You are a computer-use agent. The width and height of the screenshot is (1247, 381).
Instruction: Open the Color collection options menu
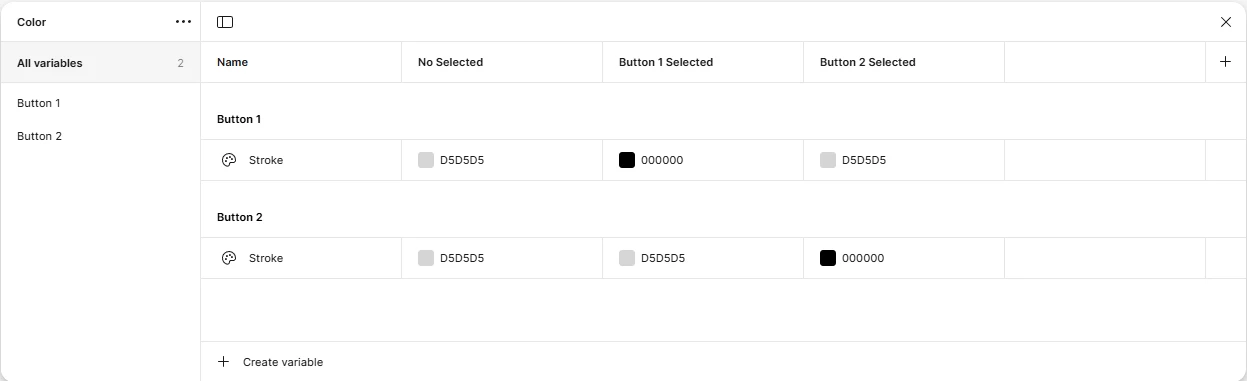(183, 21)
